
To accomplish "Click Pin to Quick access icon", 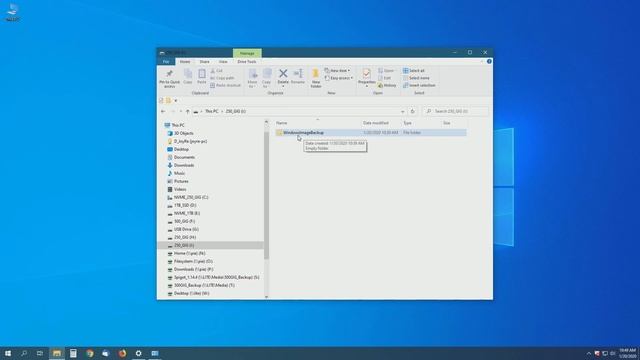I will (x=169, y=78).
